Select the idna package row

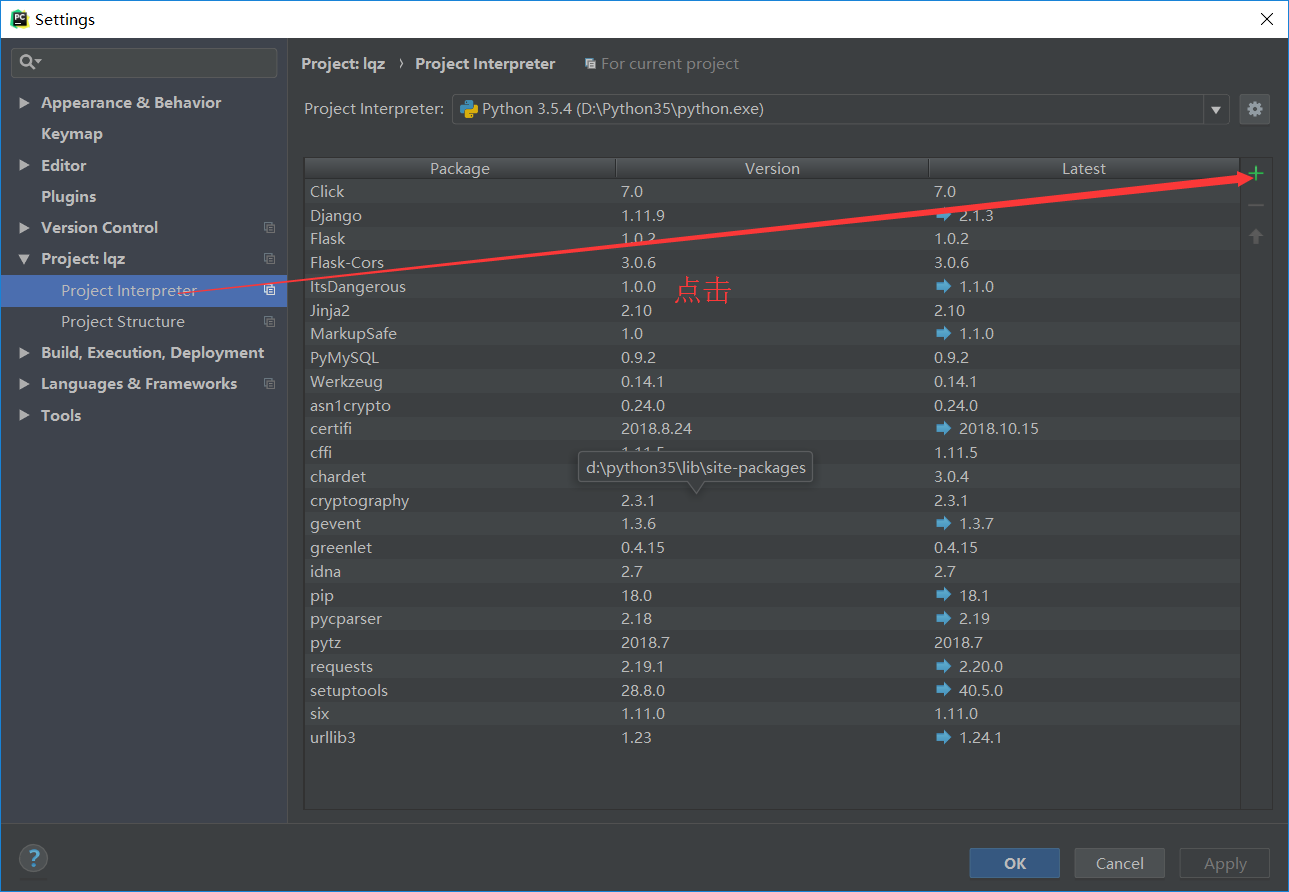point(772,572)
